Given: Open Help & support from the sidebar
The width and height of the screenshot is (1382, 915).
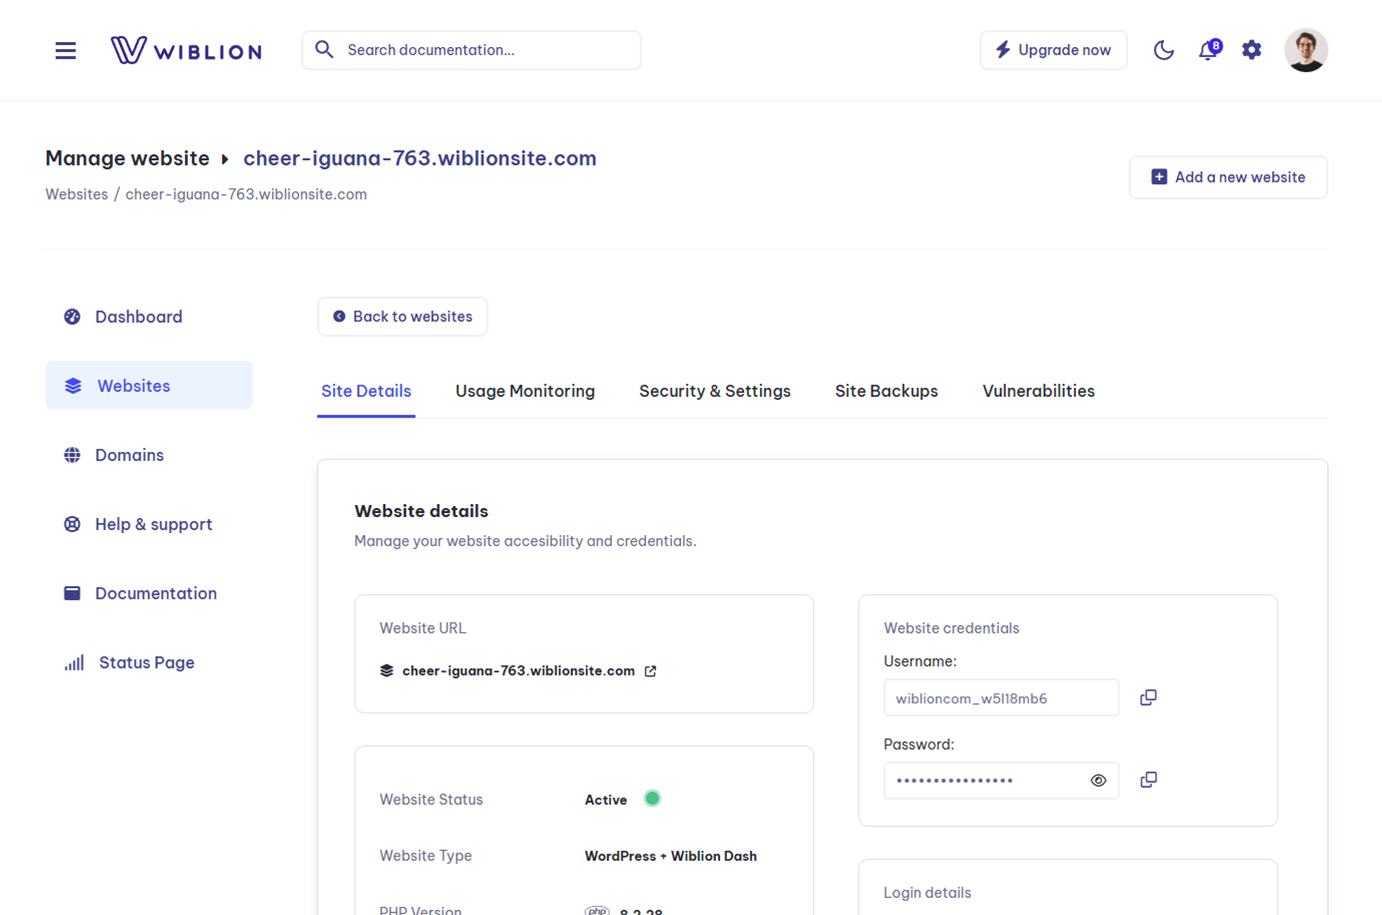Looking at the screenshot, I should click(153, 524).
